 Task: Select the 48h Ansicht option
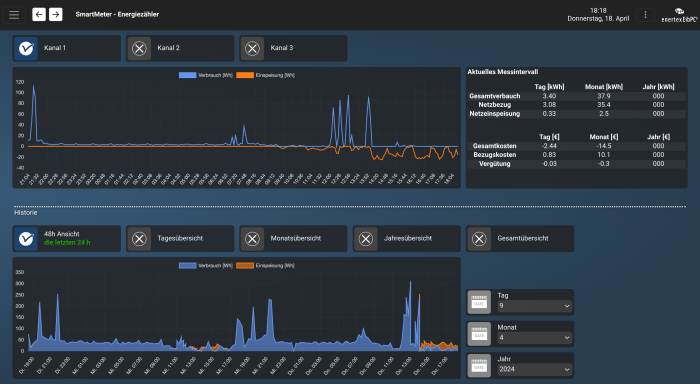click(67, 238)
